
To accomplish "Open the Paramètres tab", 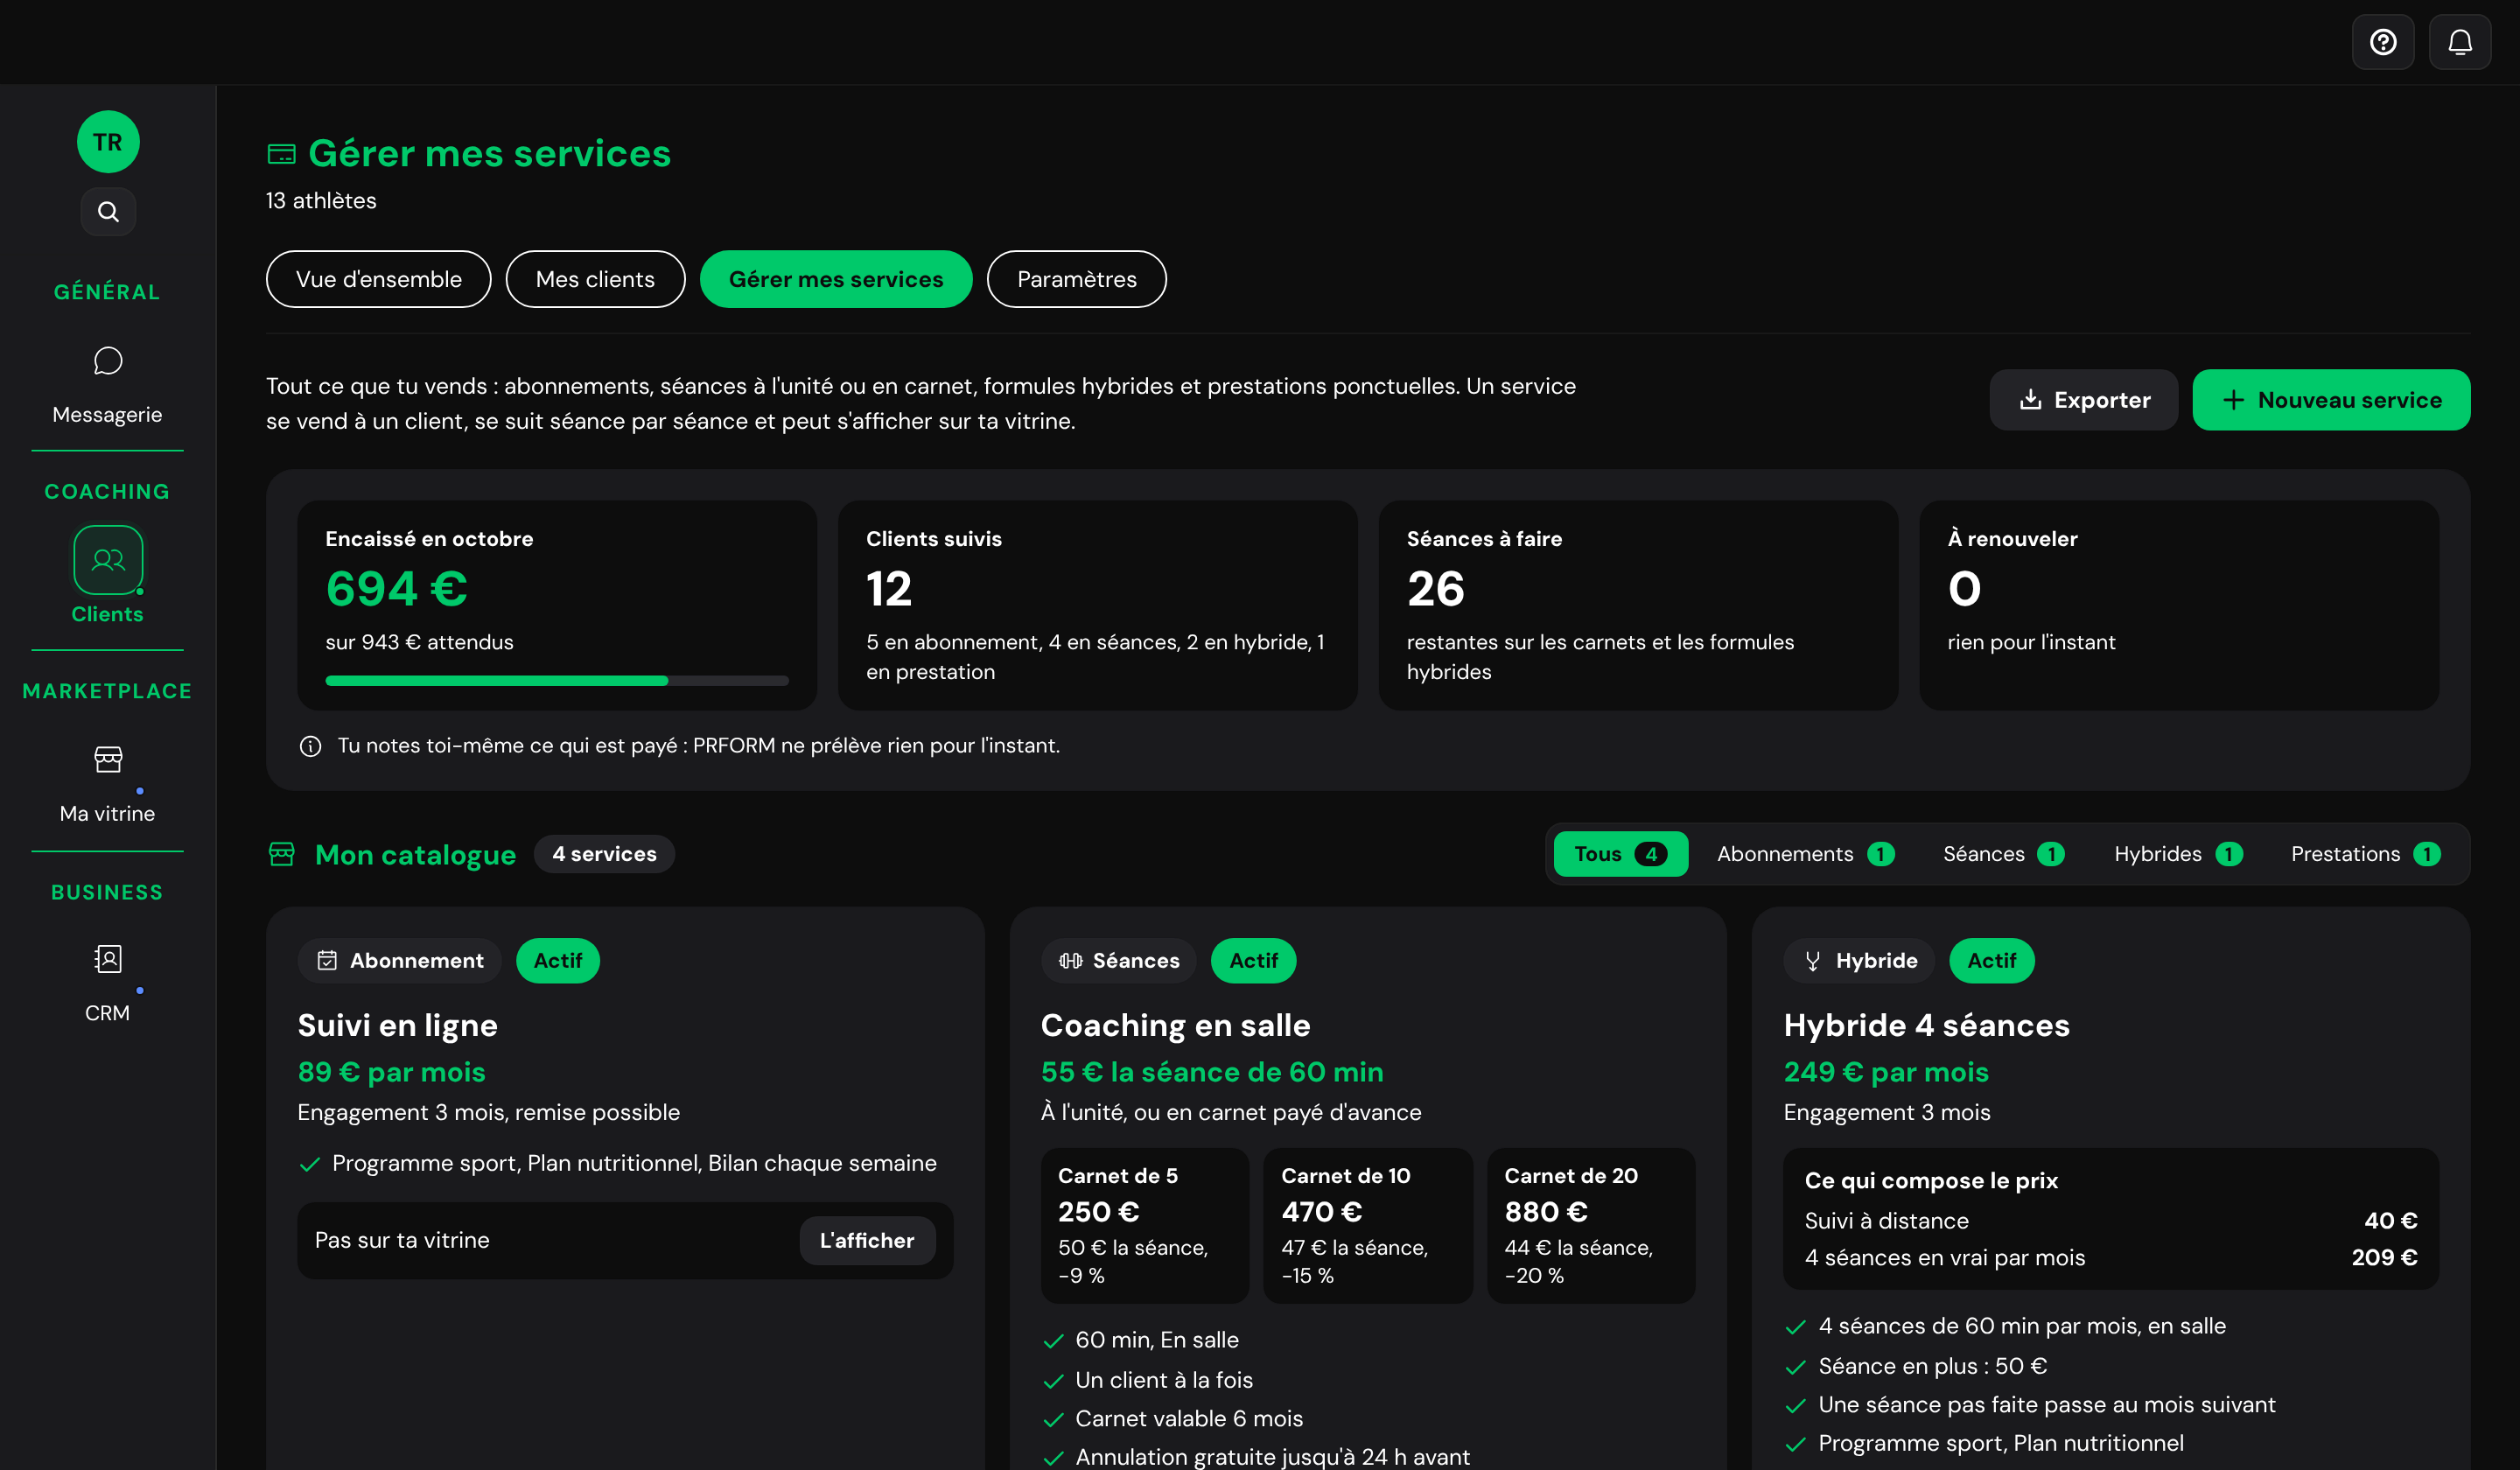I will click(x=1076, y=279).
